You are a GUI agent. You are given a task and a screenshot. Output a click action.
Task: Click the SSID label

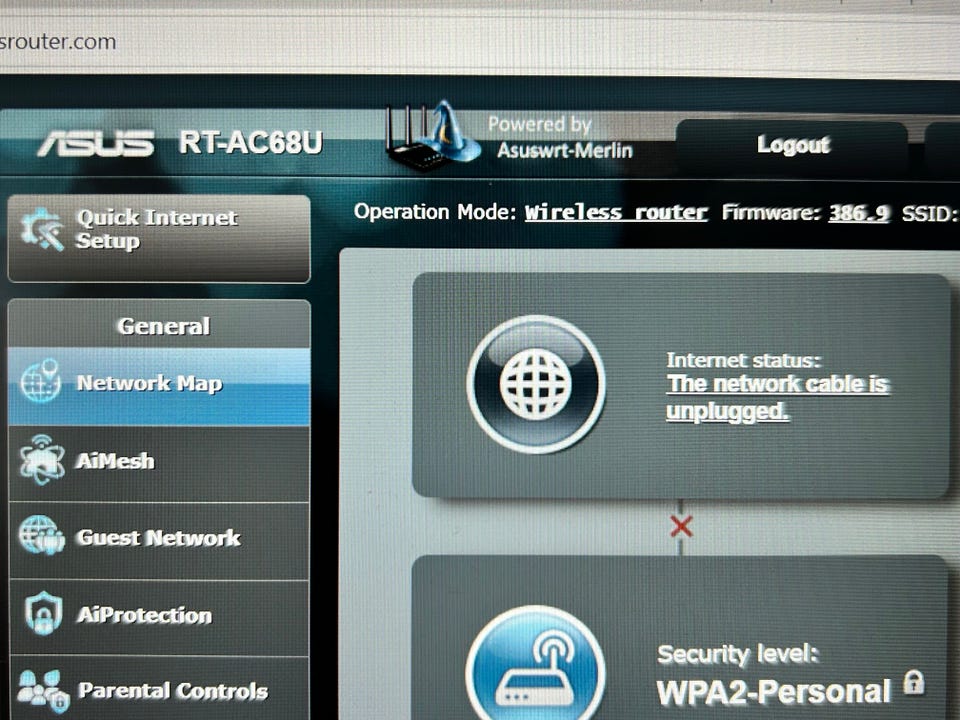coord(929,214)
